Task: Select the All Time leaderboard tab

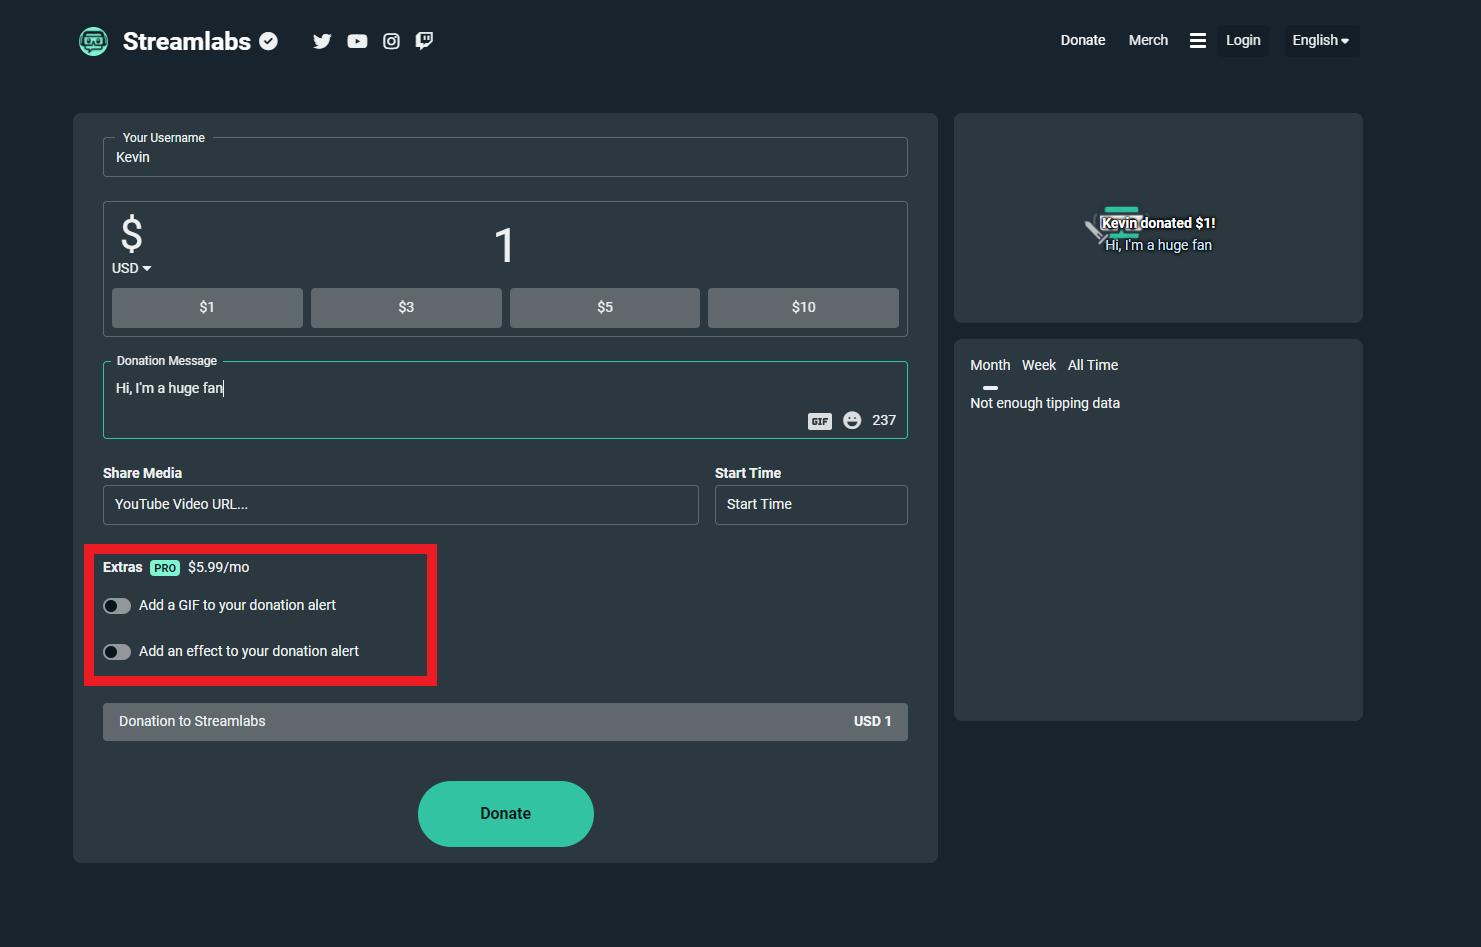Action: (1093, 365)
